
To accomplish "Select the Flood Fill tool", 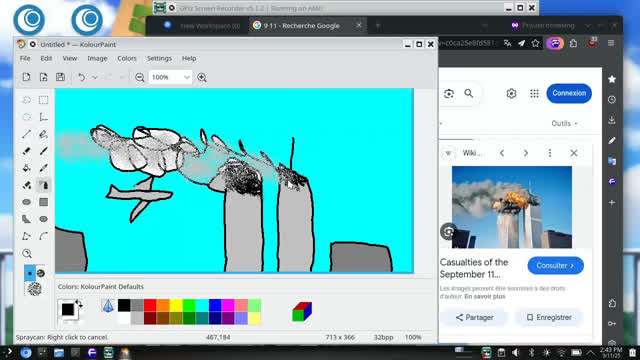I will tap(27, 168).
